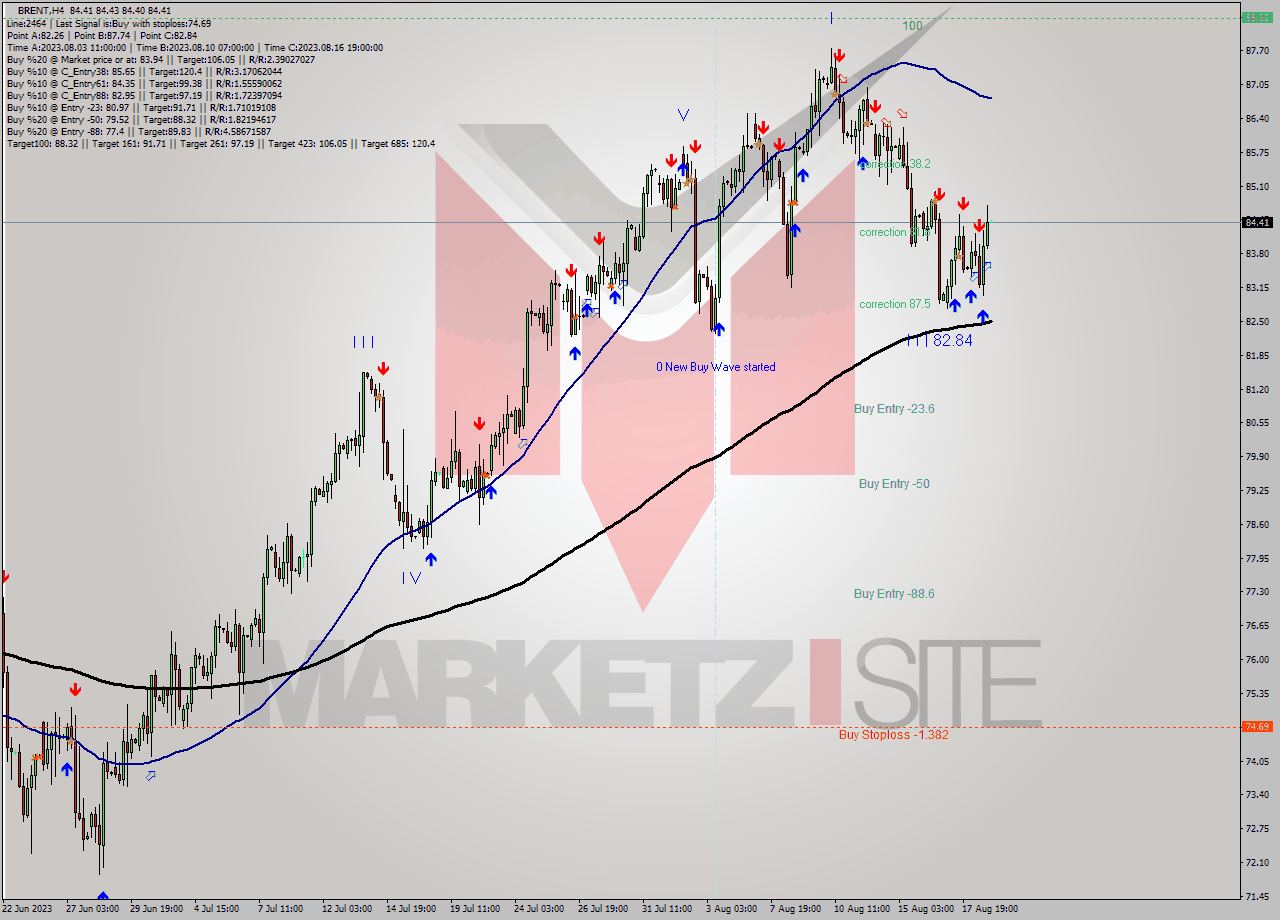The image size is (1280, 920).
Task: Click the 83.80 price axis label
Action: coord(1257,253)
